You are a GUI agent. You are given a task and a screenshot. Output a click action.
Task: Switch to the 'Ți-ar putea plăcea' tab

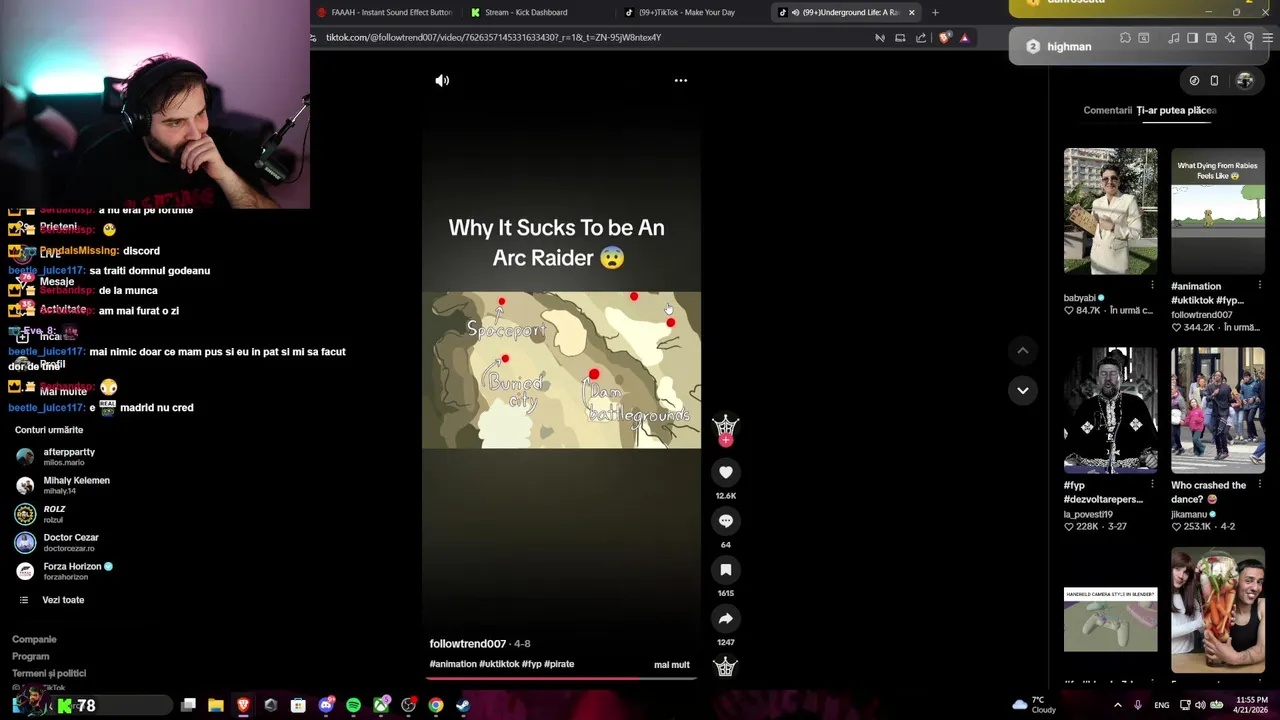[1176, 110]
